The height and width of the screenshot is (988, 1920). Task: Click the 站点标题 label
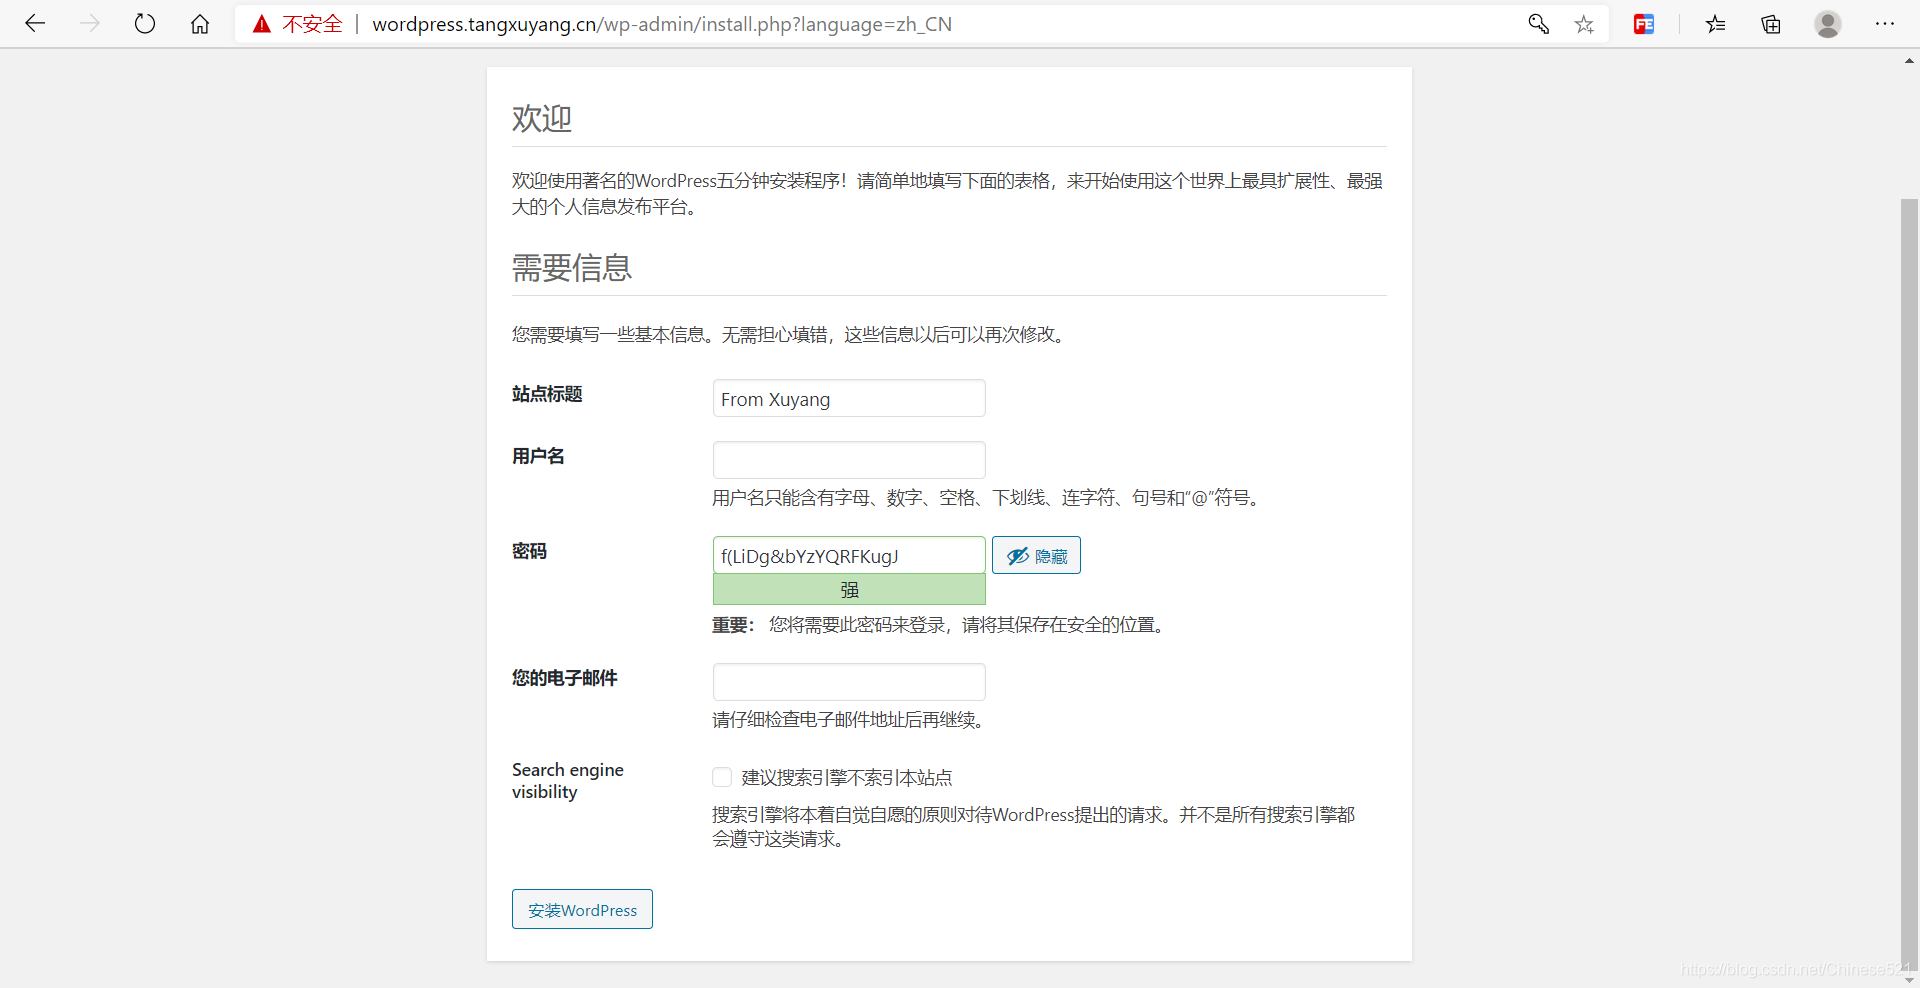547,394
